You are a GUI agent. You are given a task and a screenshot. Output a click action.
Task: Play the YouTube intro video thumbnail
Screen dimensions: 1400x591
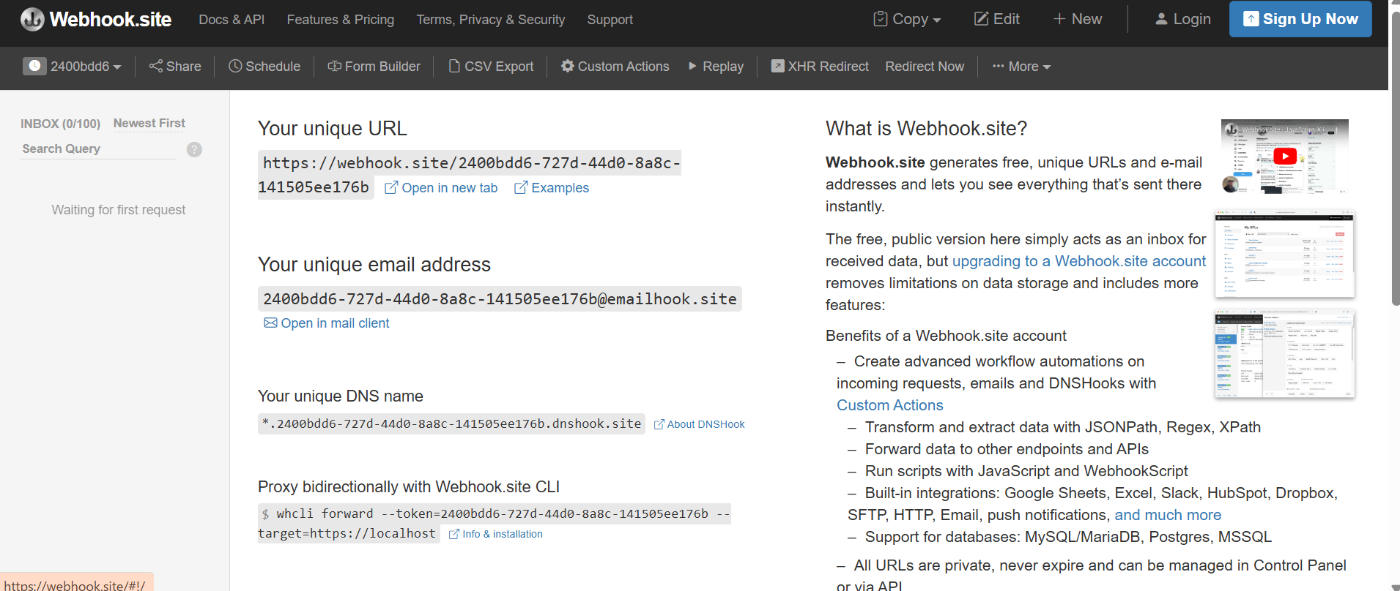click(x=1285, y=156)
